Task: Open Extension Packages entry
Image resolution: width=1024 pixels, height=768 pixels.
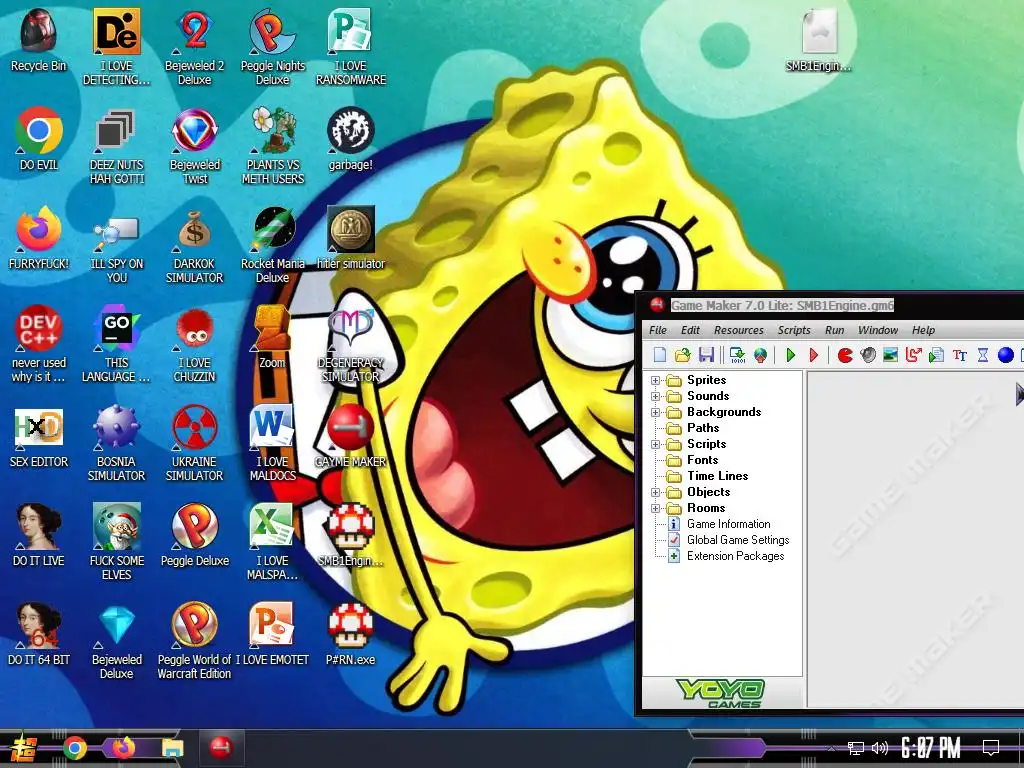Action: 735,556
